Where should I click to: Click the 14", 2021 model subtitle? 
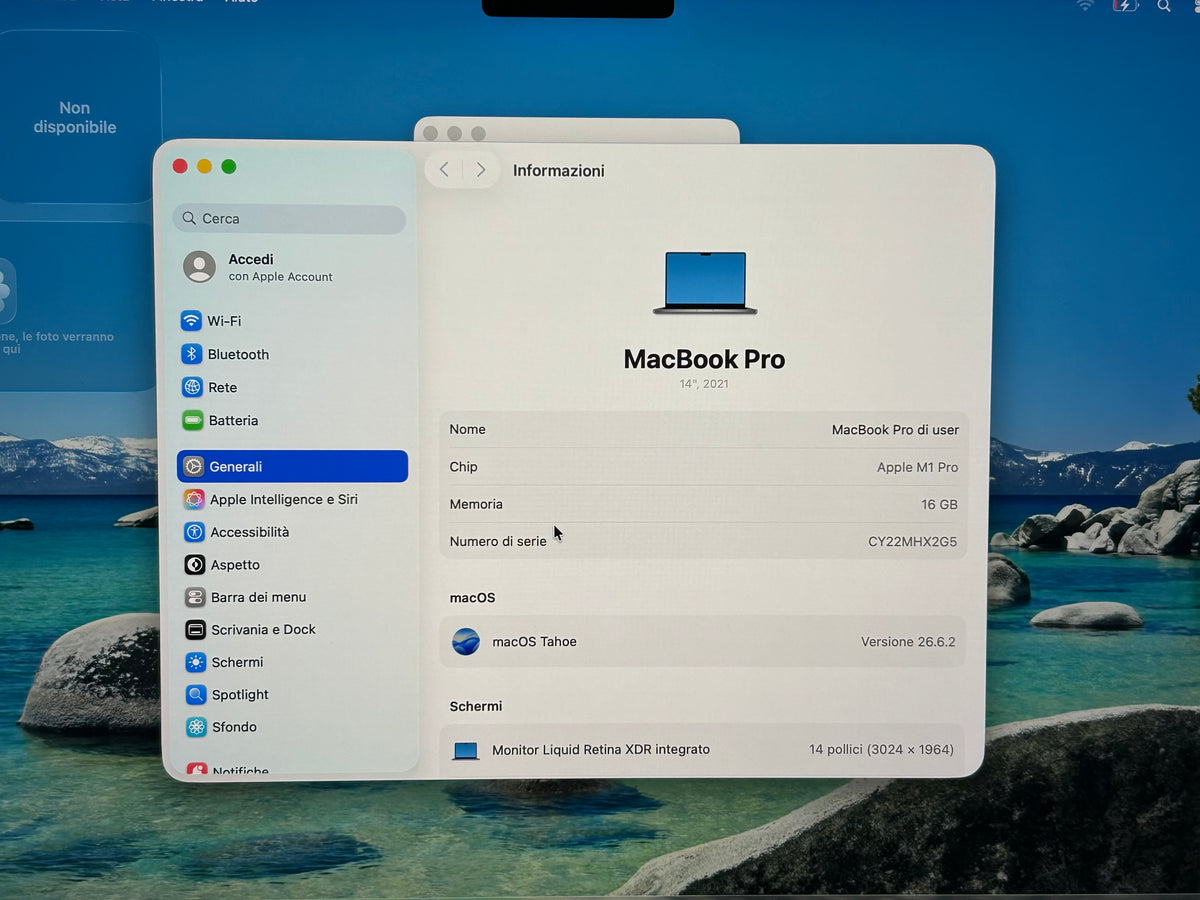click(x=704, y=384)
